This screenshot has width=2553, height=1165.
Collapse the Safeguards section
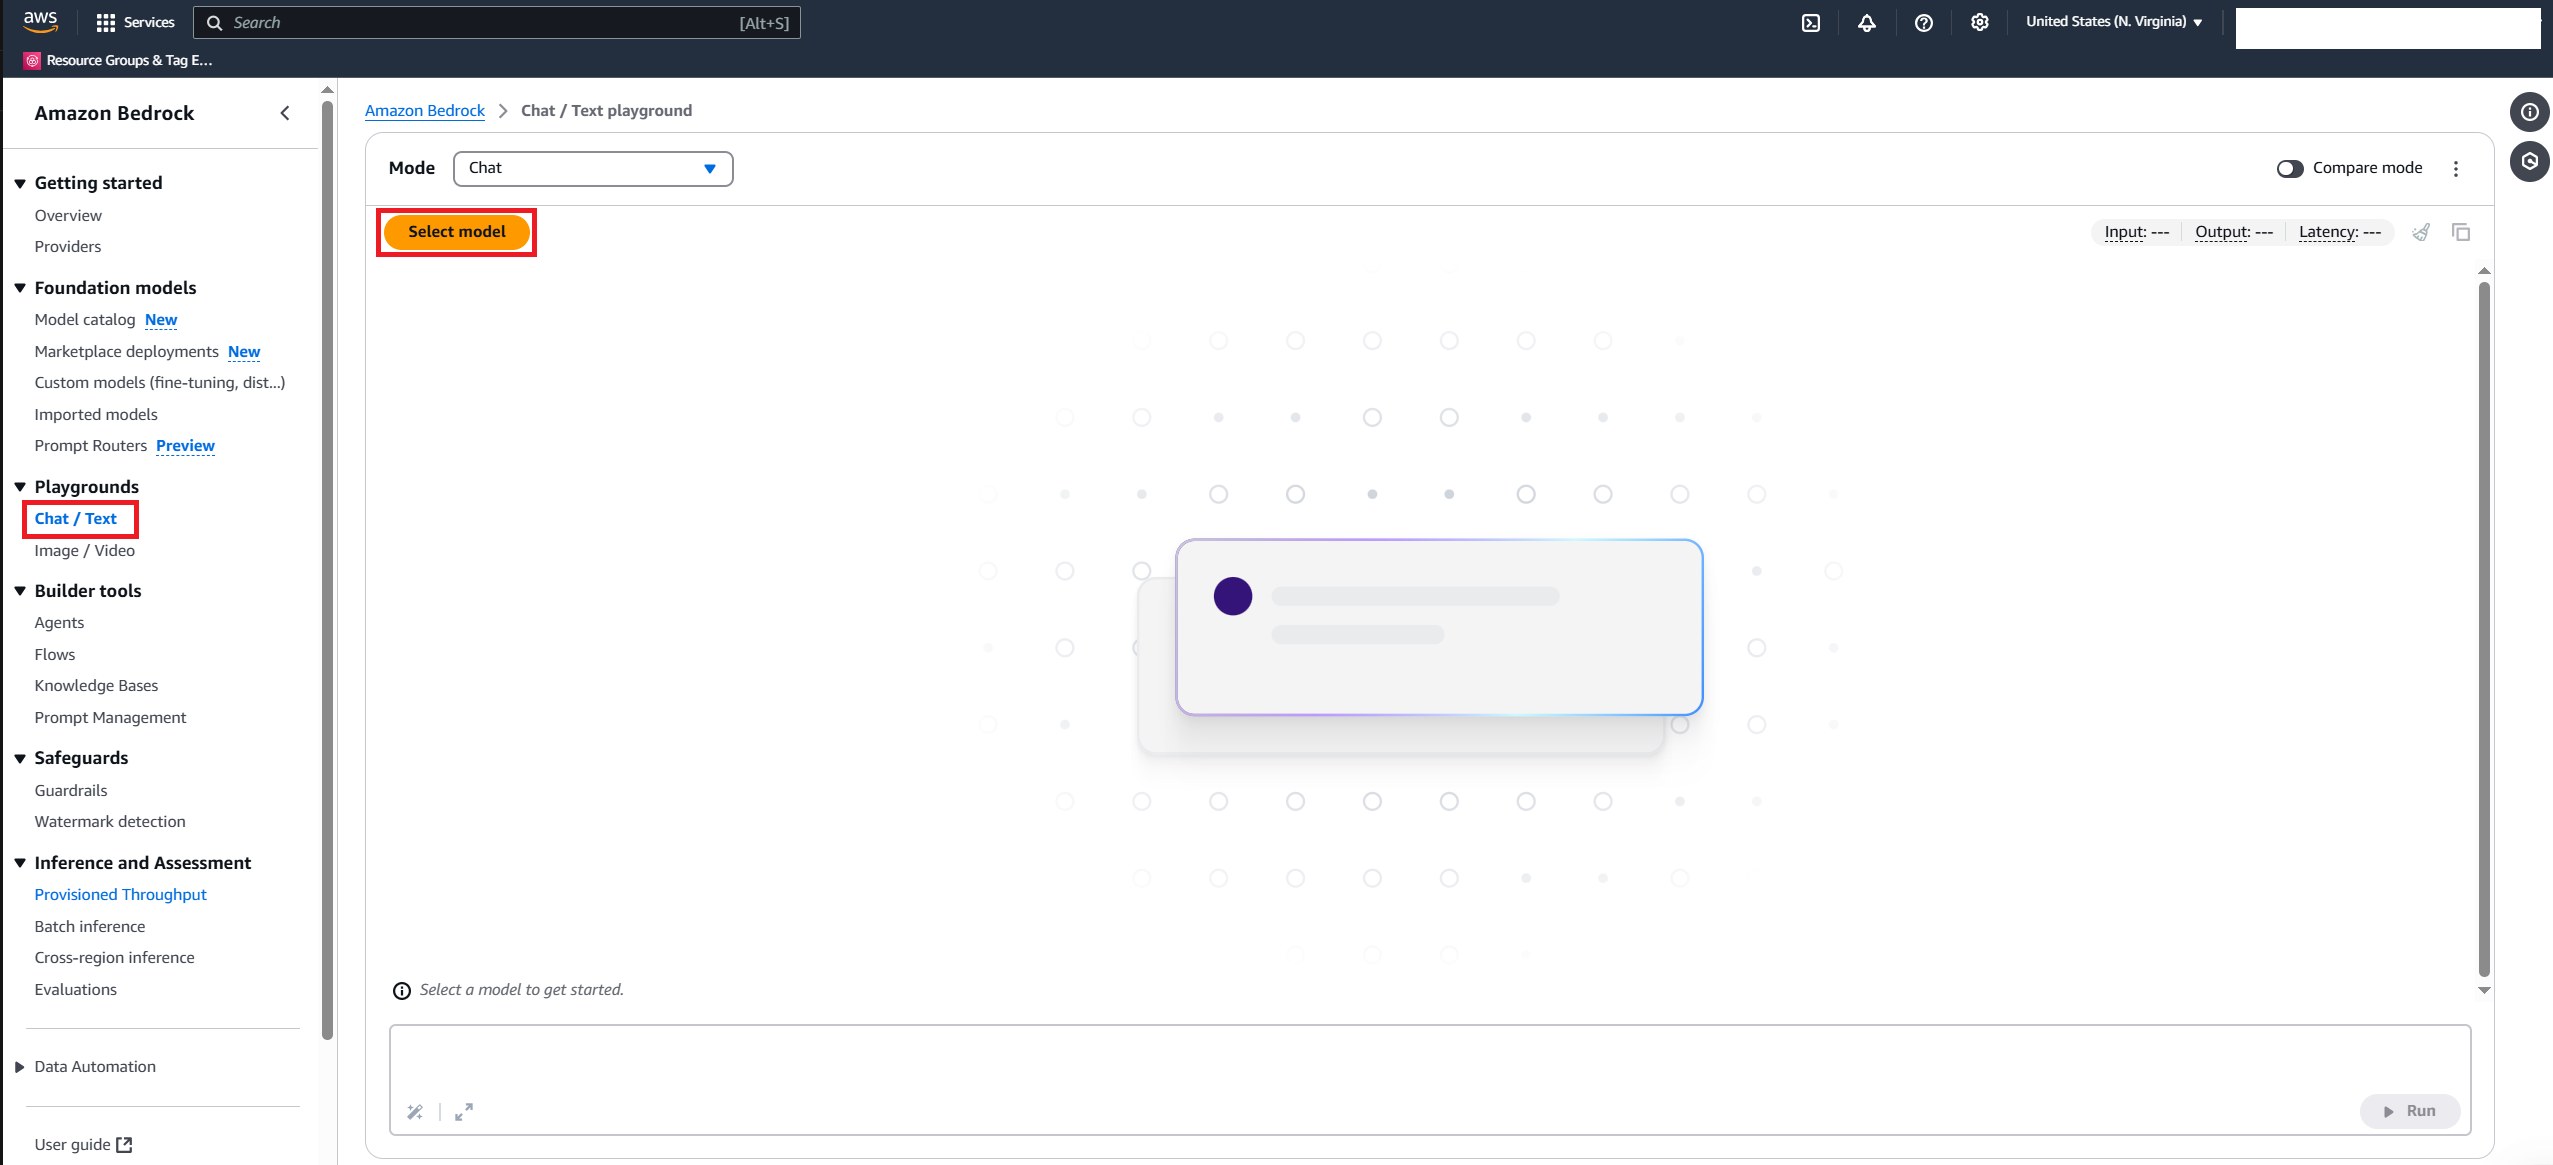click(19, 758)
